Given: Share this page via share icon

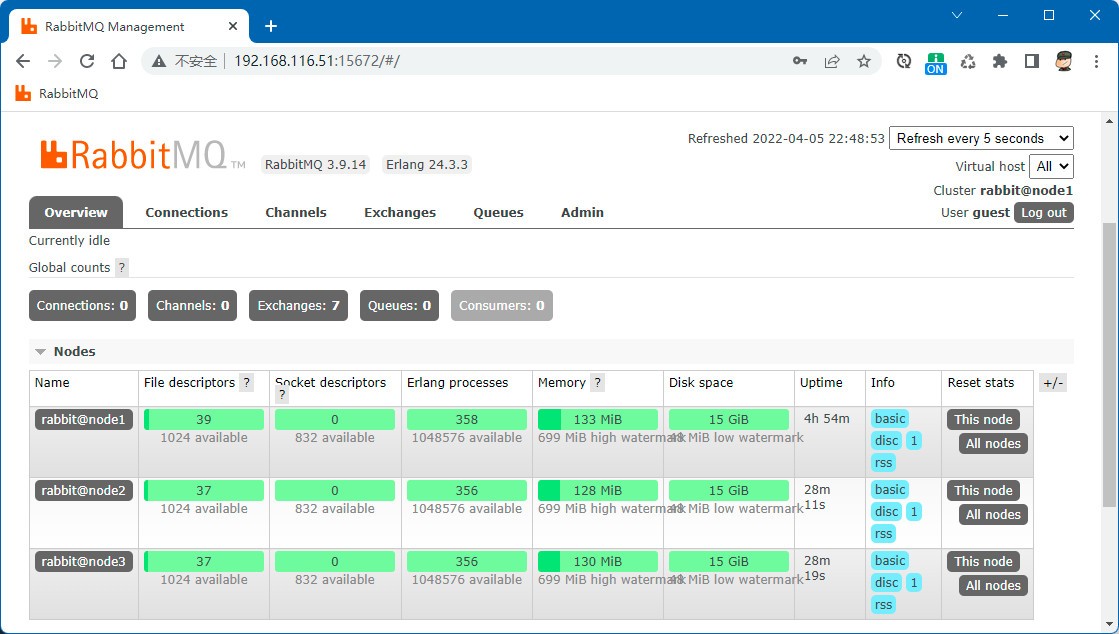Looking at the screenshot, I should pos(831,61).
